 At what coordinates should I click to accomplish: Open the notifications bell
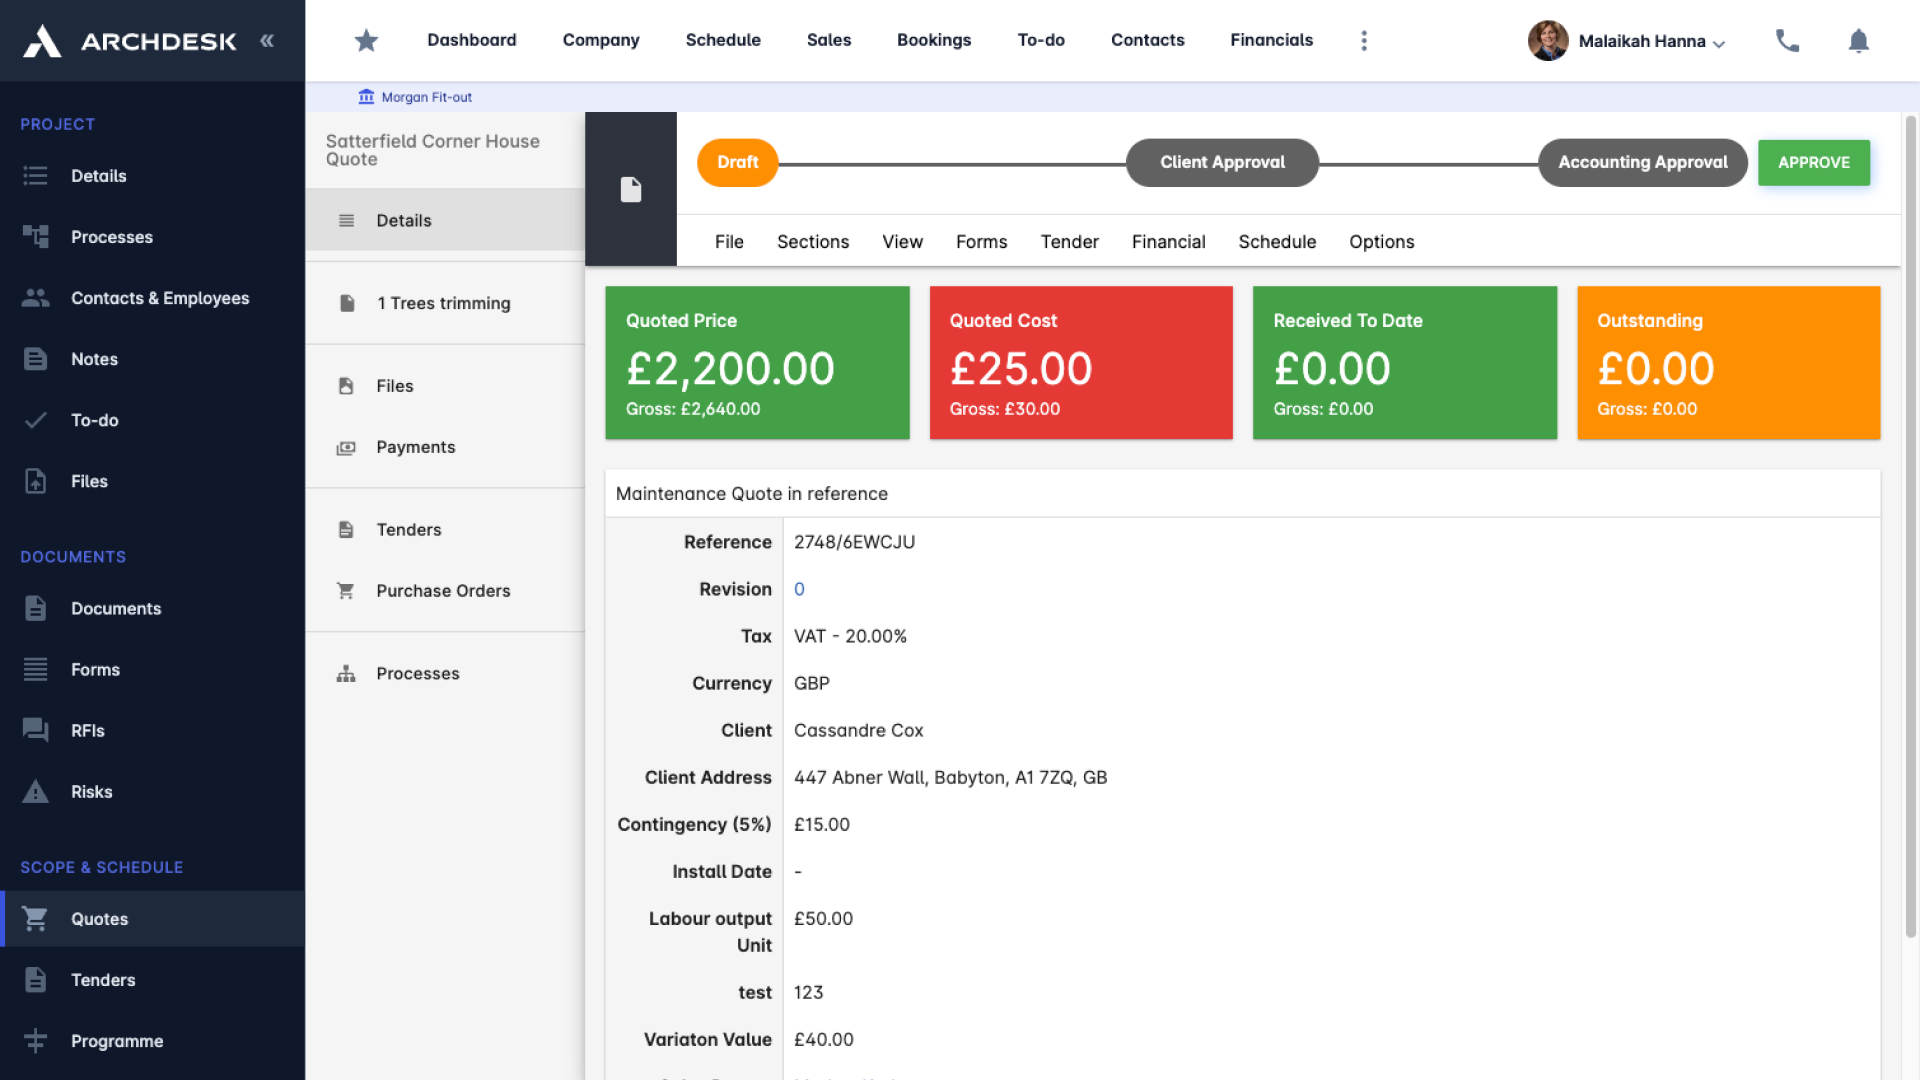pyautogui.click(x=1858, y=41)
